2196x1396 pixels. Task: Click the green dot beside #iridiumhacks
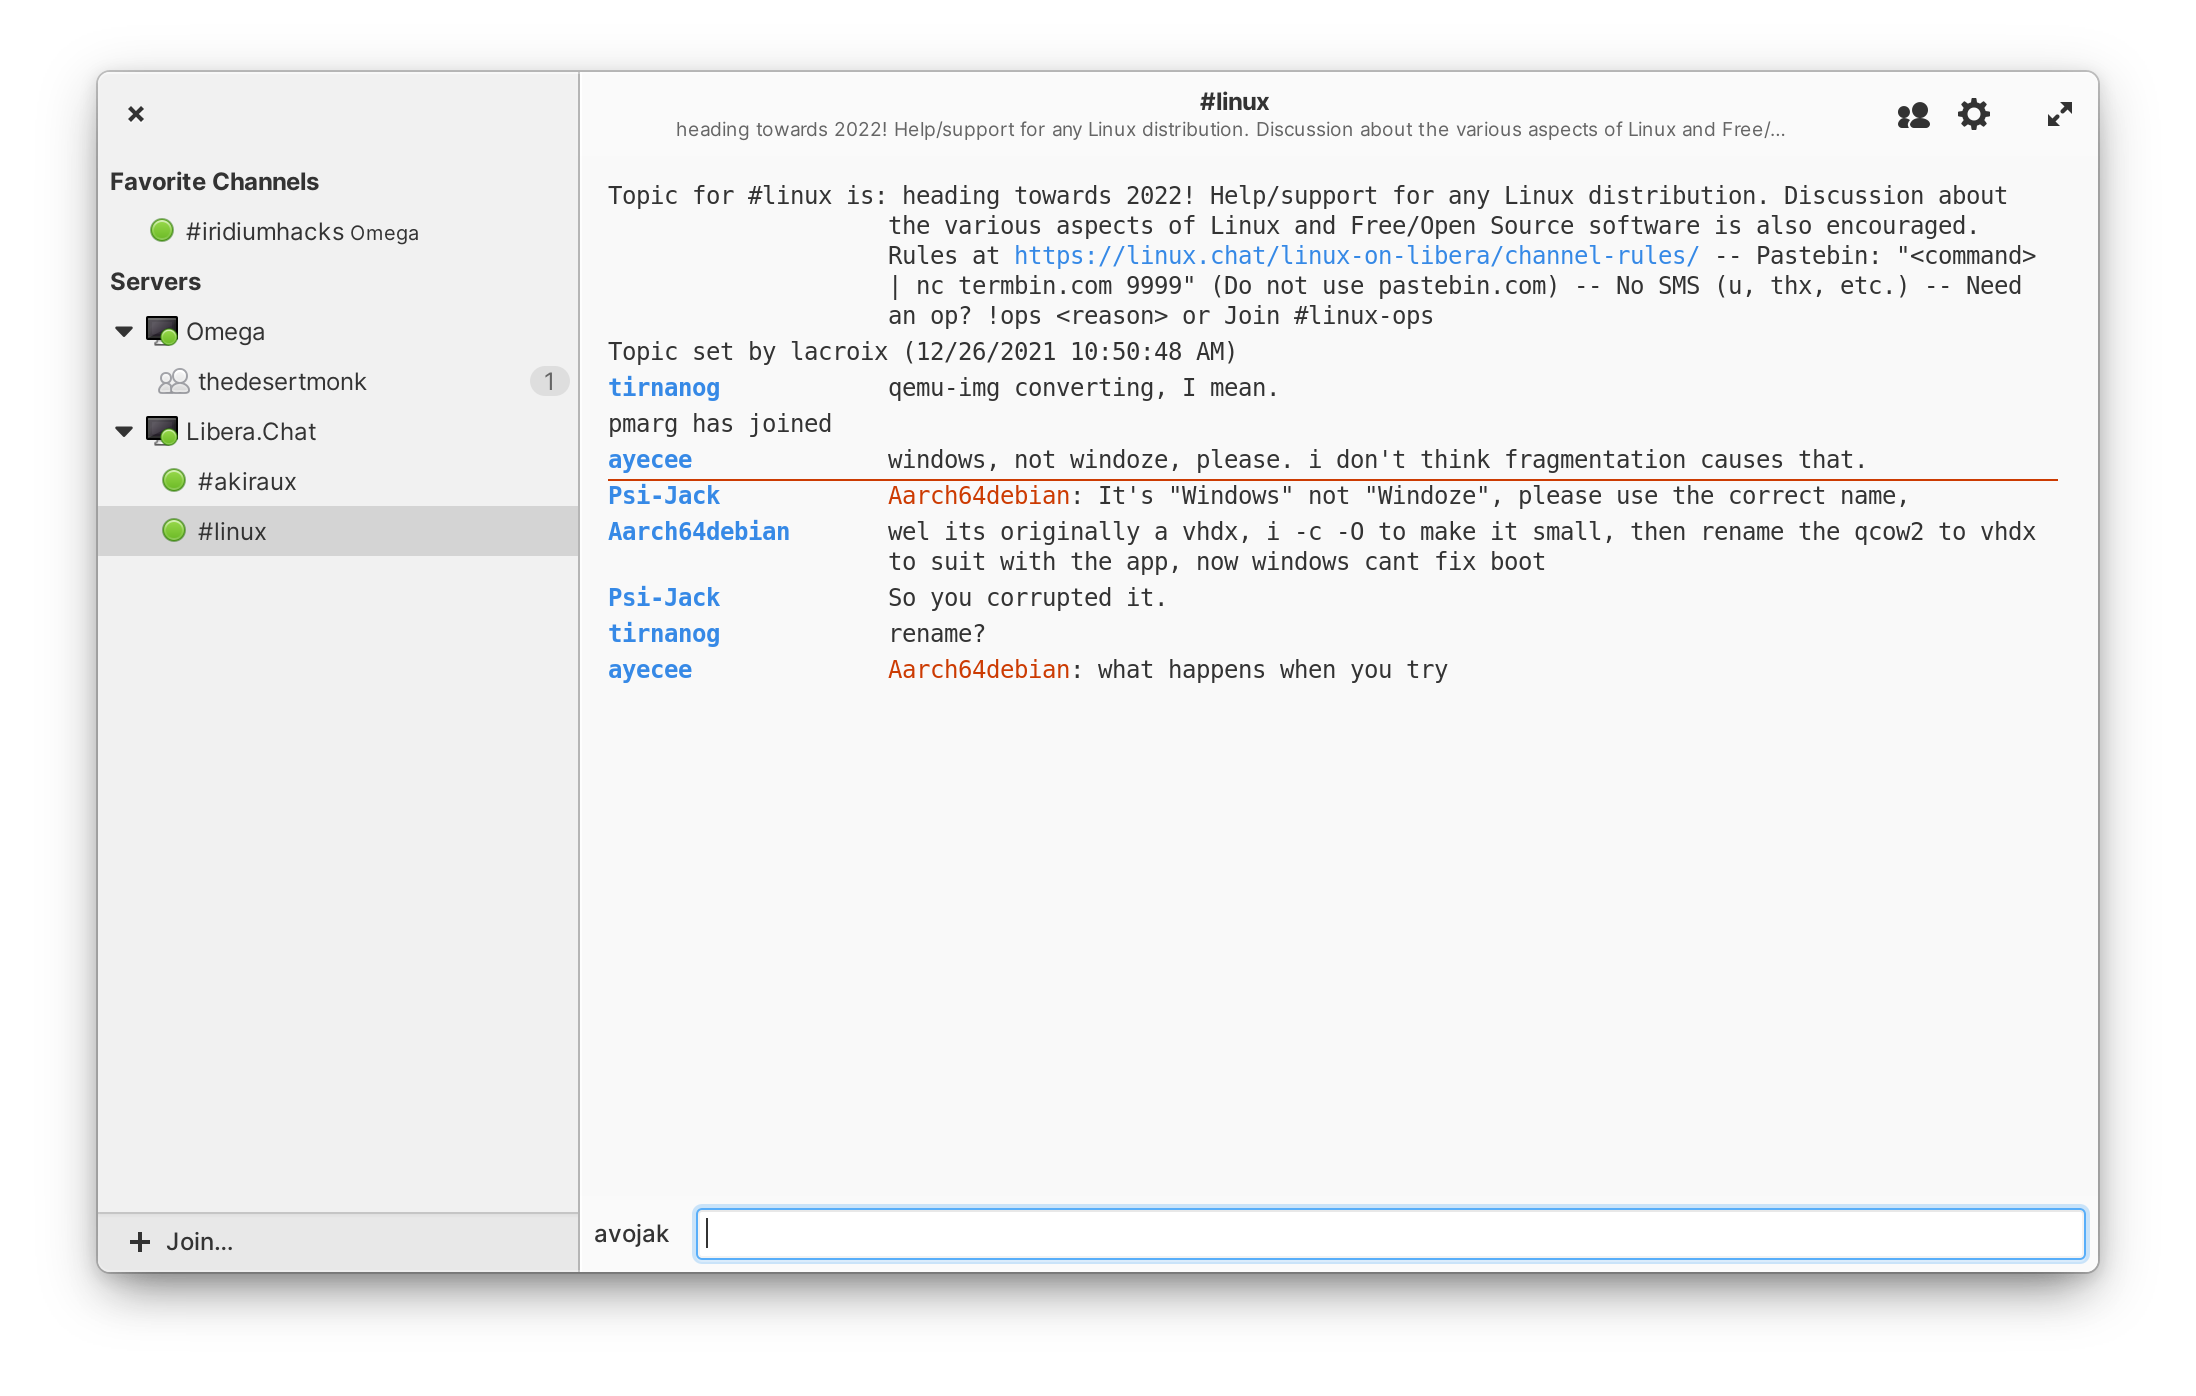[x=162, y=231]
